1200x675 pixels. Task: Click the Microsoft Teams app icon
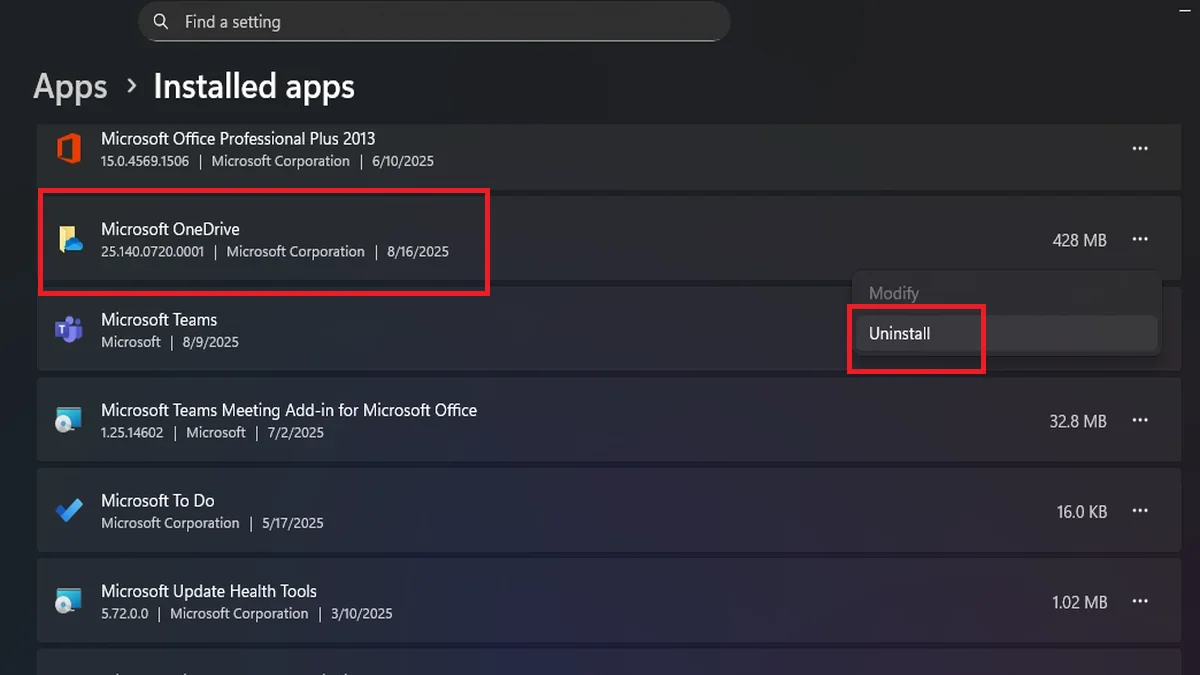point(68,330)
